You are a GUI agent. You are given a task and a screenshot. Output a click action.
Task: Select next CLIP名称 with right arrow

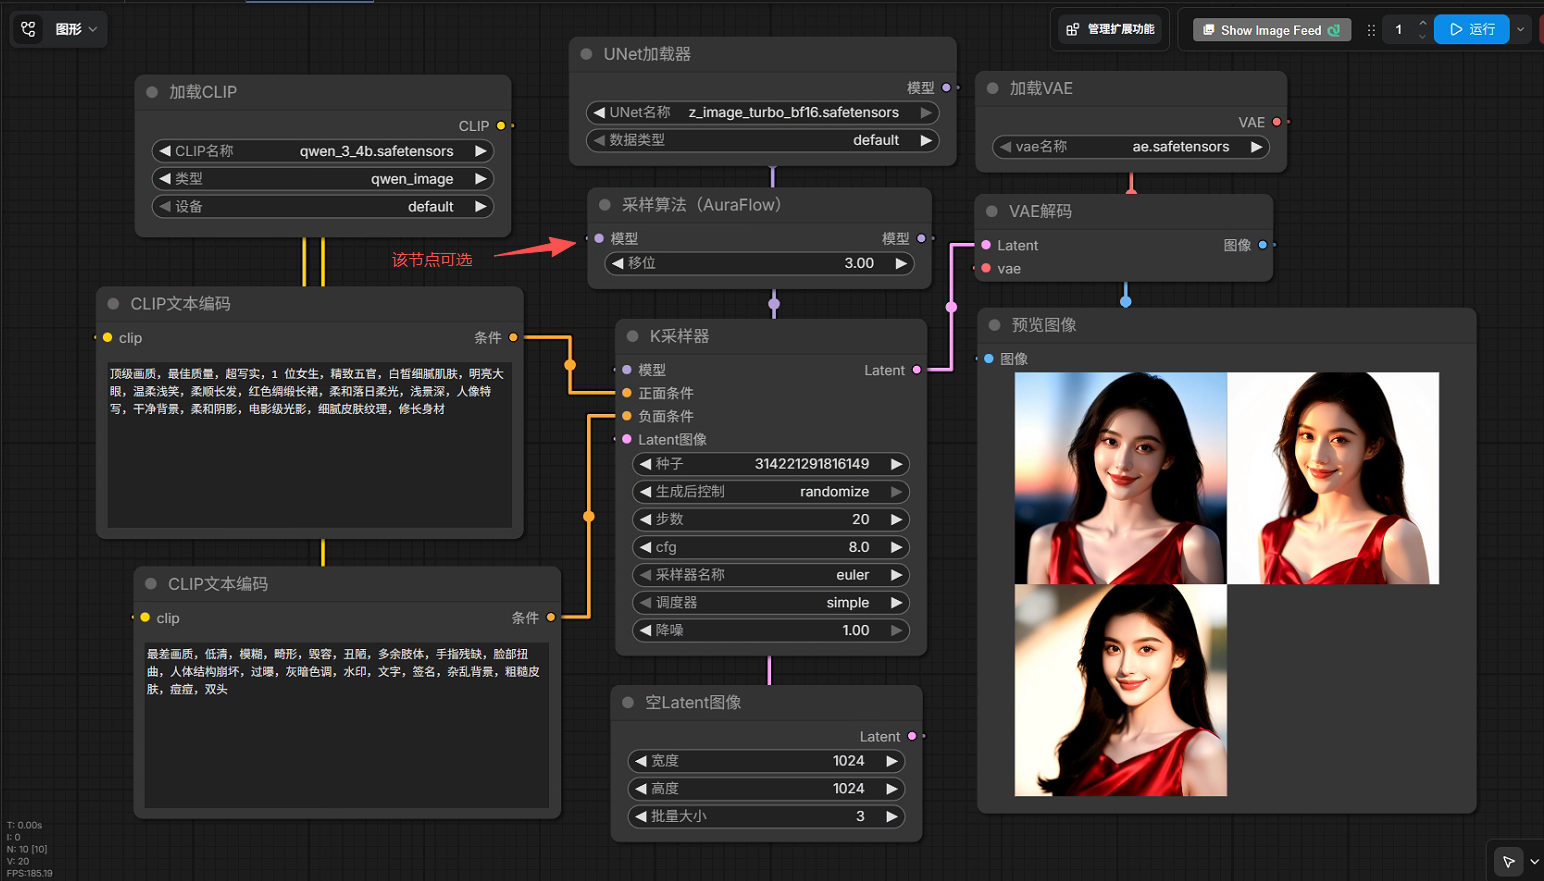(x=480, y=151)
